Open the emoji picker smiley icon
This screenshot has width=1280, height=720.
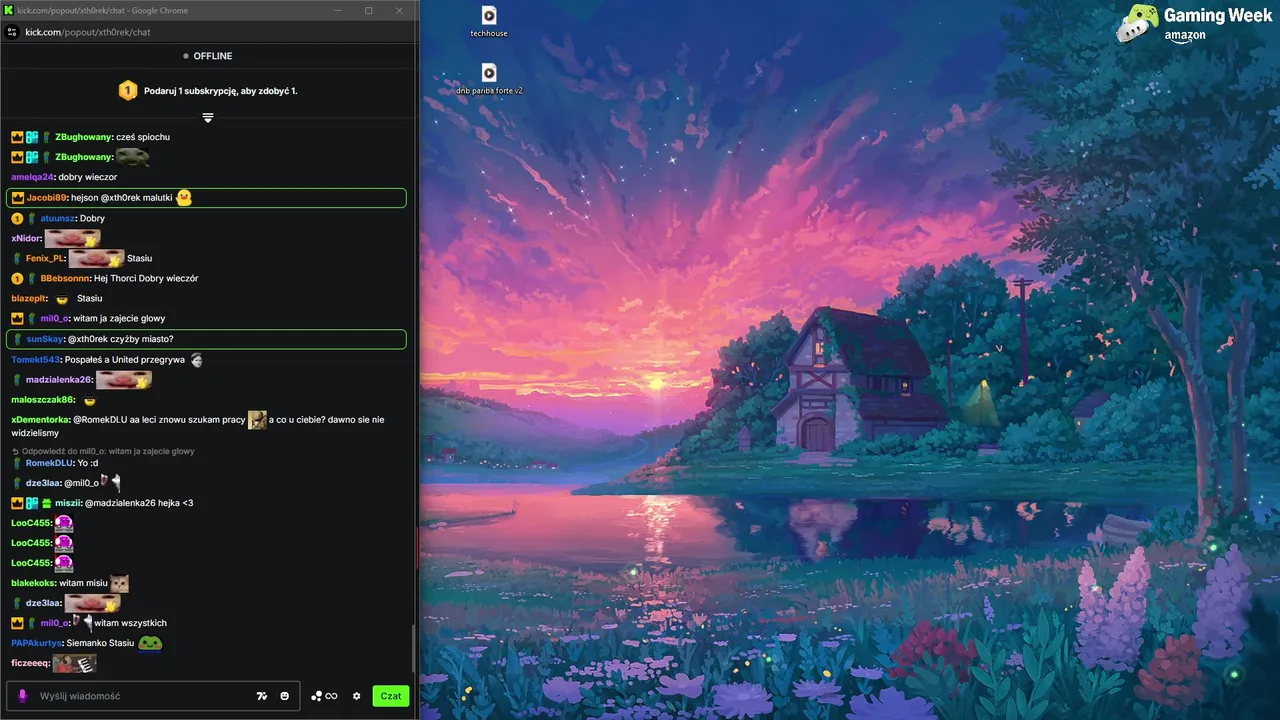pos(285,696)
